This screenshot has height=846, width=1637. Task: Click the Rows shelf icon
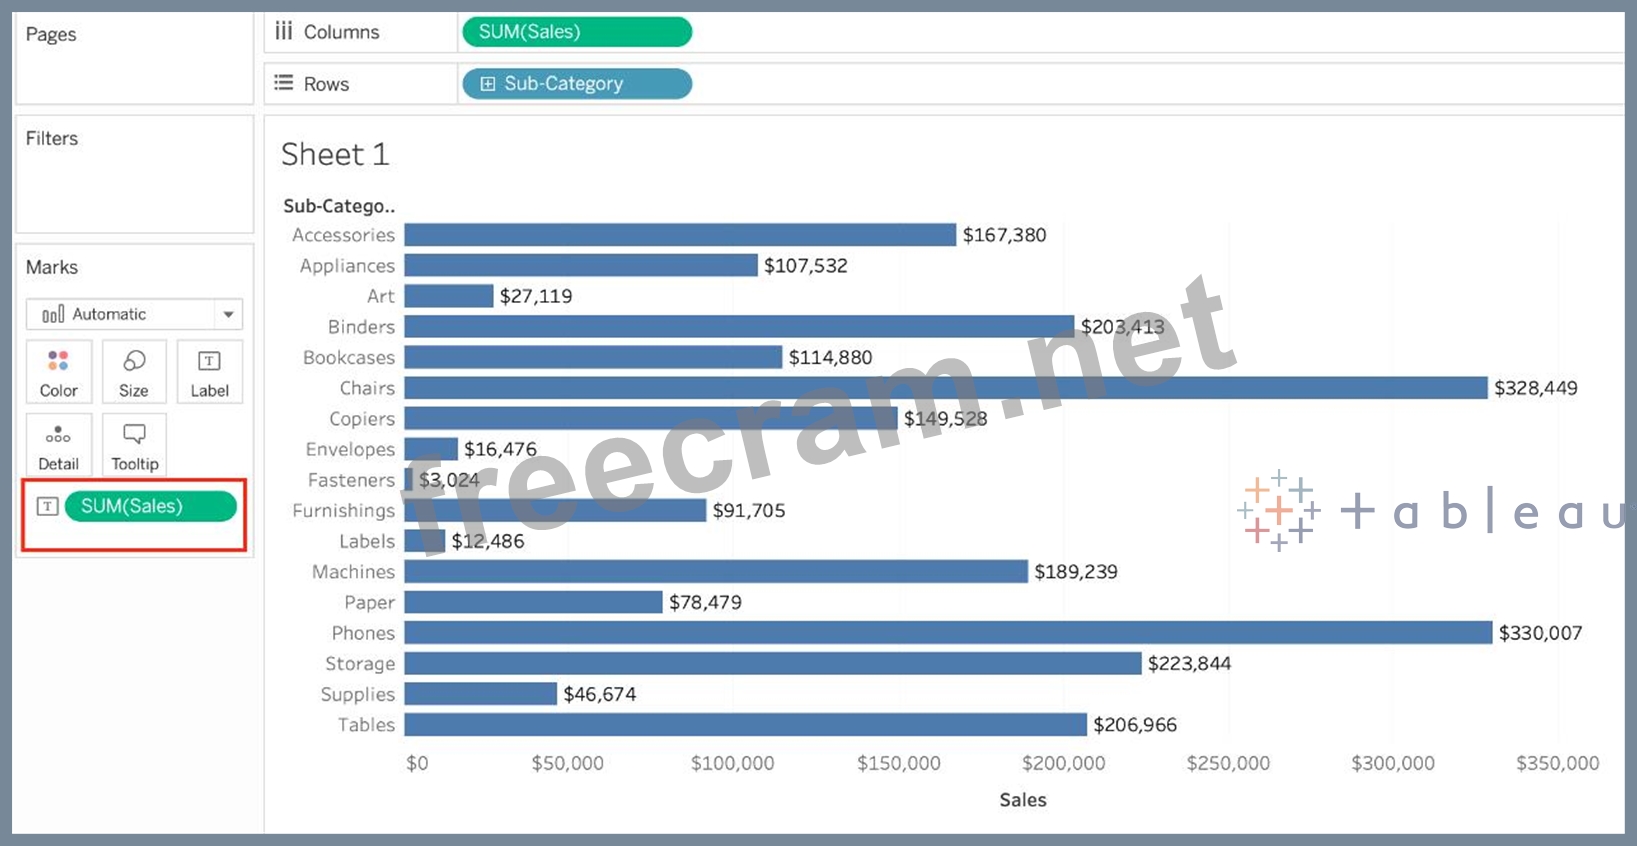point(284,83)
